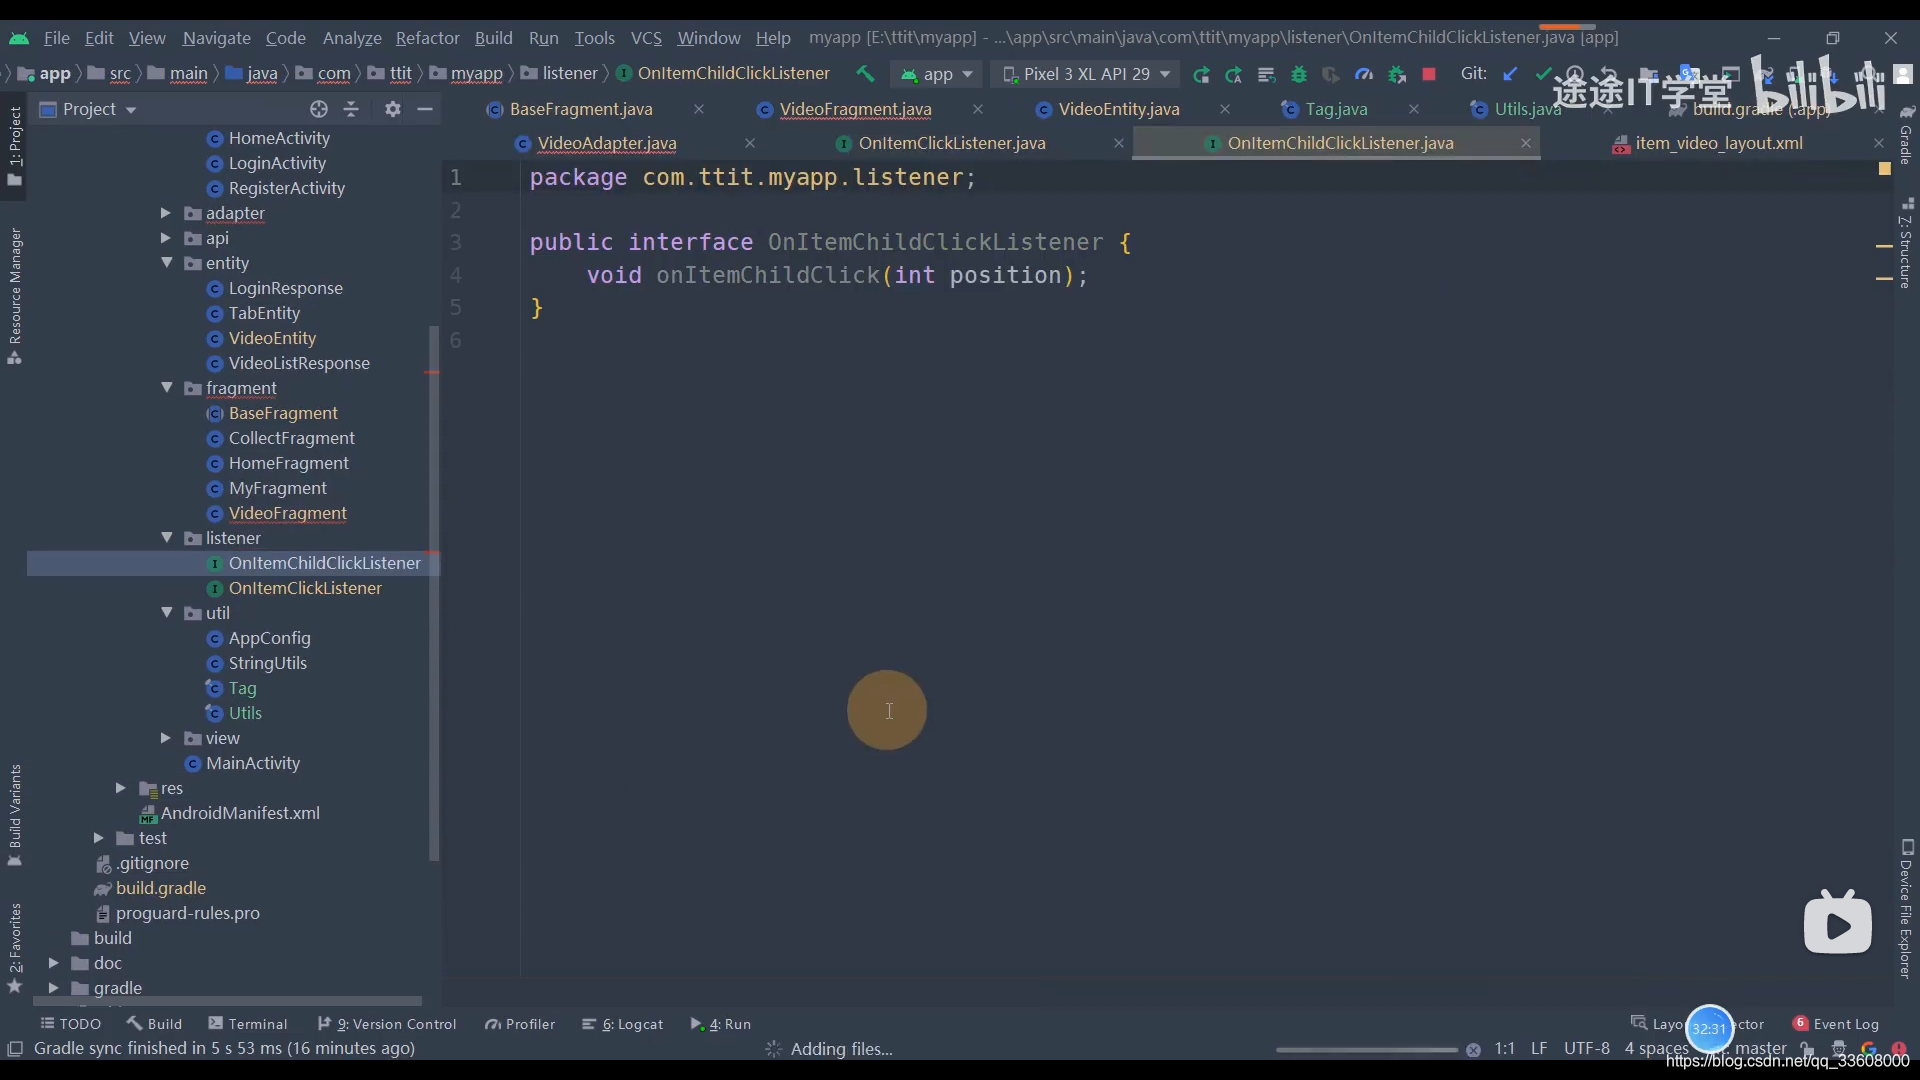Open the Version Control tool window
Image resolution: width=1920 pixels, height=1080 pixels.
pos(387,1024)
